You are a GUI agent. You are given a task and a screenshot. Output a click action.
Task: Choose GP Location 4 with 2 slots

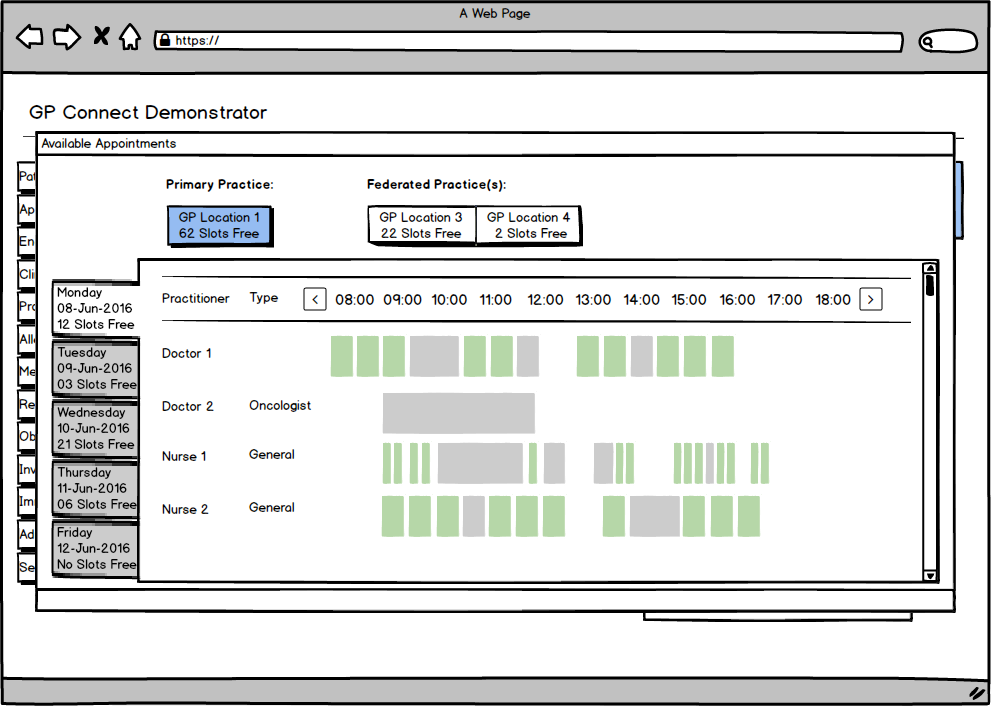529,225
